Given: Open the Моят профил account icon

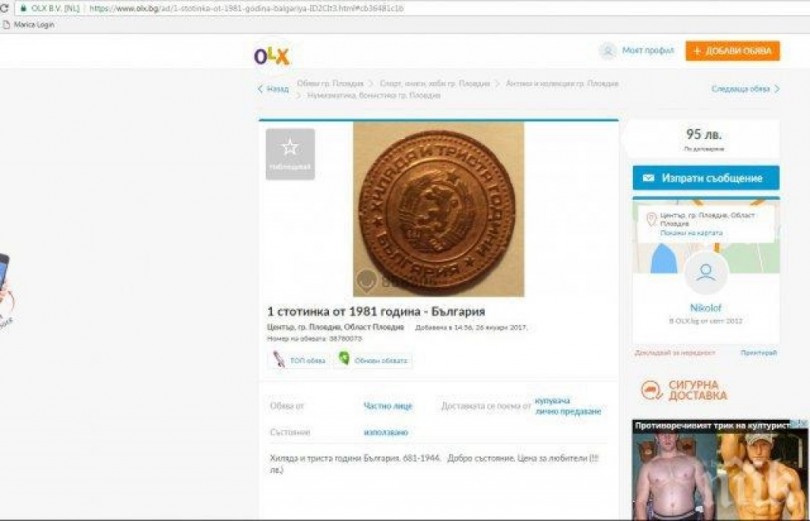Looking at the screenshot, I should pyautogui.click(x=608, y=51).
